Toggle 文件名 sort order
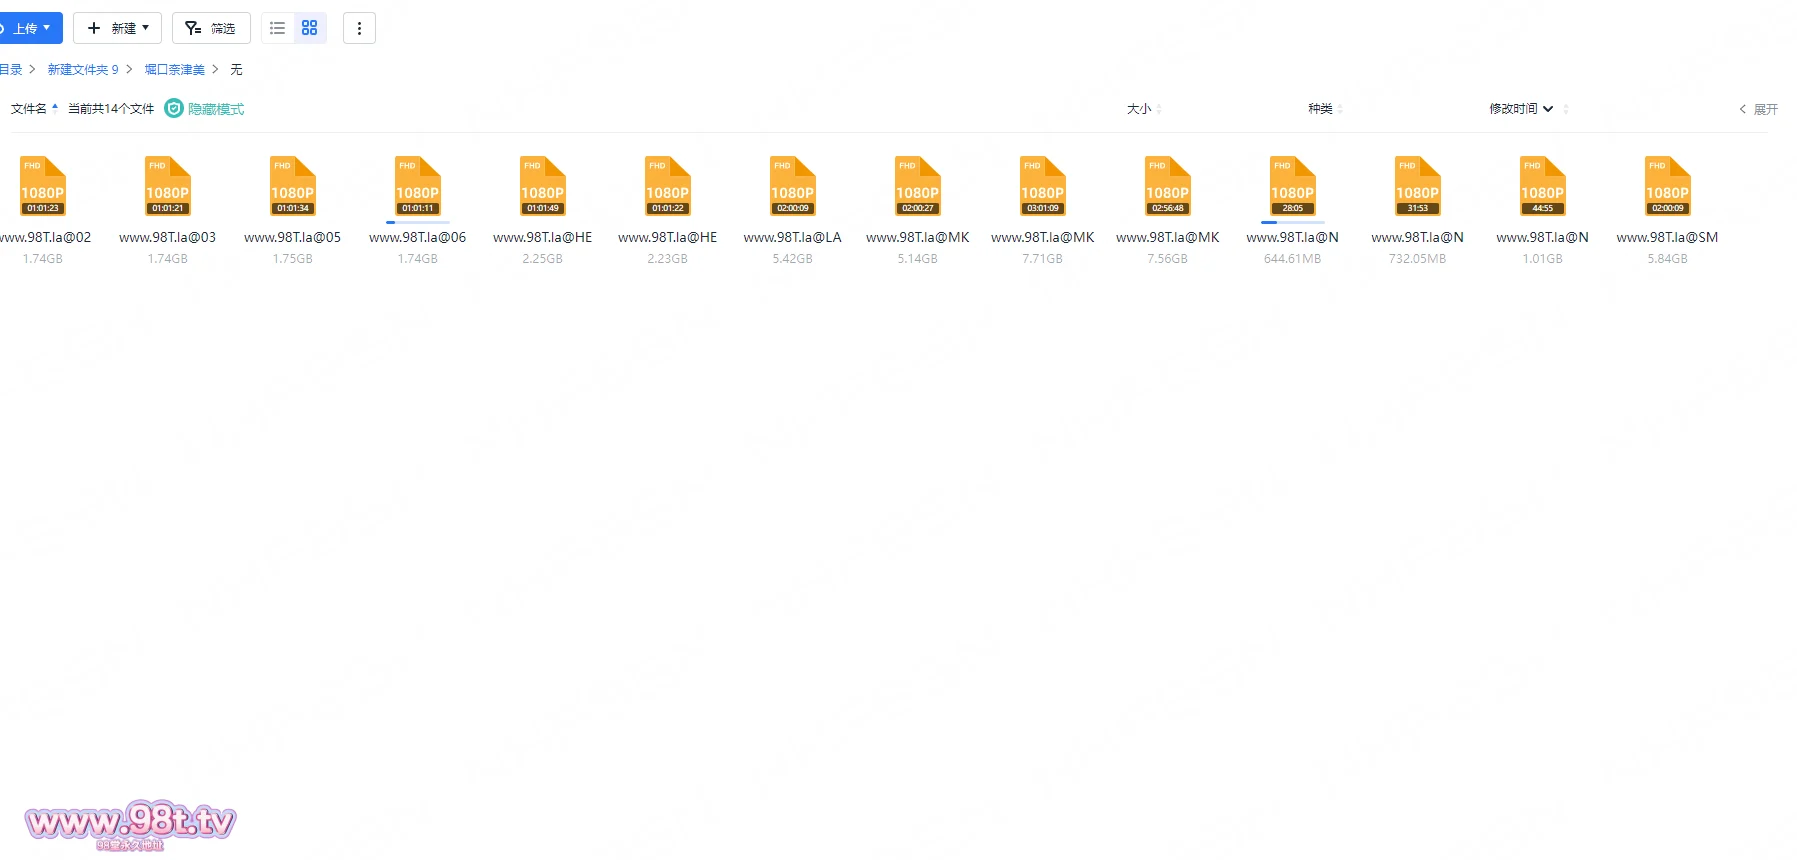This screenshot has height=860, width=1797. pyautogui.click(x=30, y=109)
